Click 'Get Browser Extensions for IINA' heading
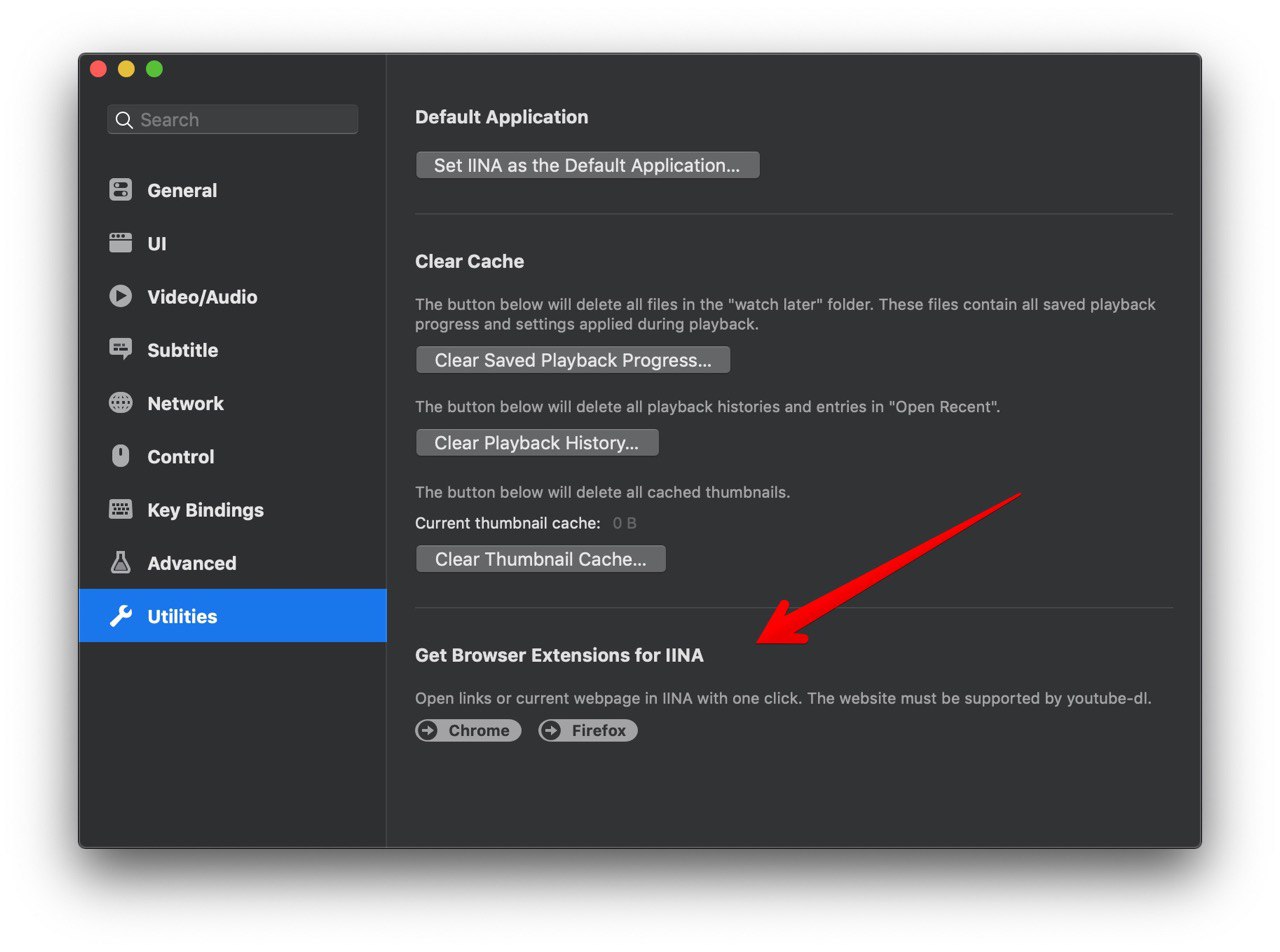 [x=559, y=655]
